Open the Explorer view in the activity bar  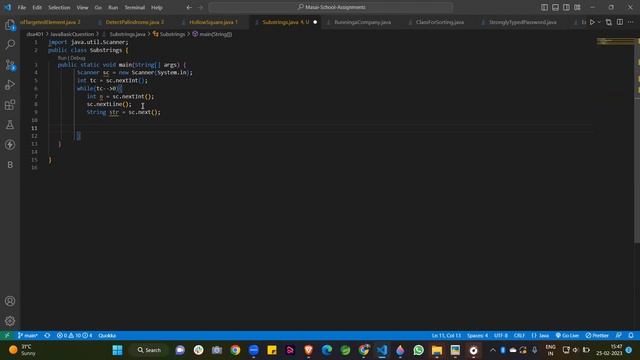point(10,25)
